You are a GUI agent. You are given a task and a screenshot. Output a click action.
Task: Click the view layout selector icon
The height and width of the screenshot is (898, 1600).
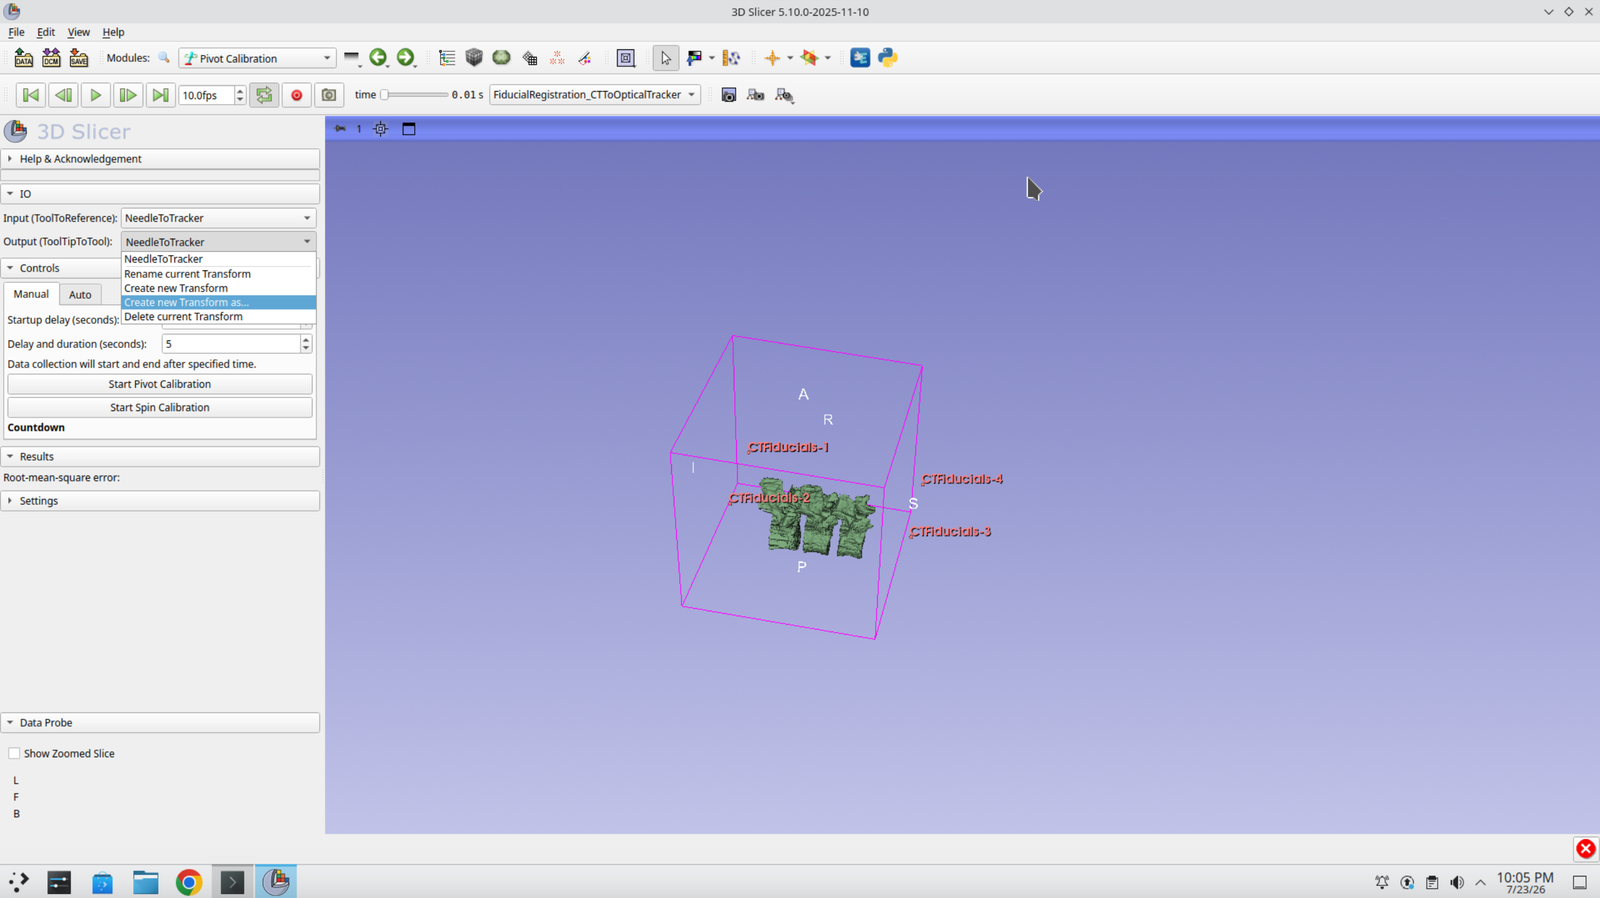pyautogui.click(x=626, y=58)
